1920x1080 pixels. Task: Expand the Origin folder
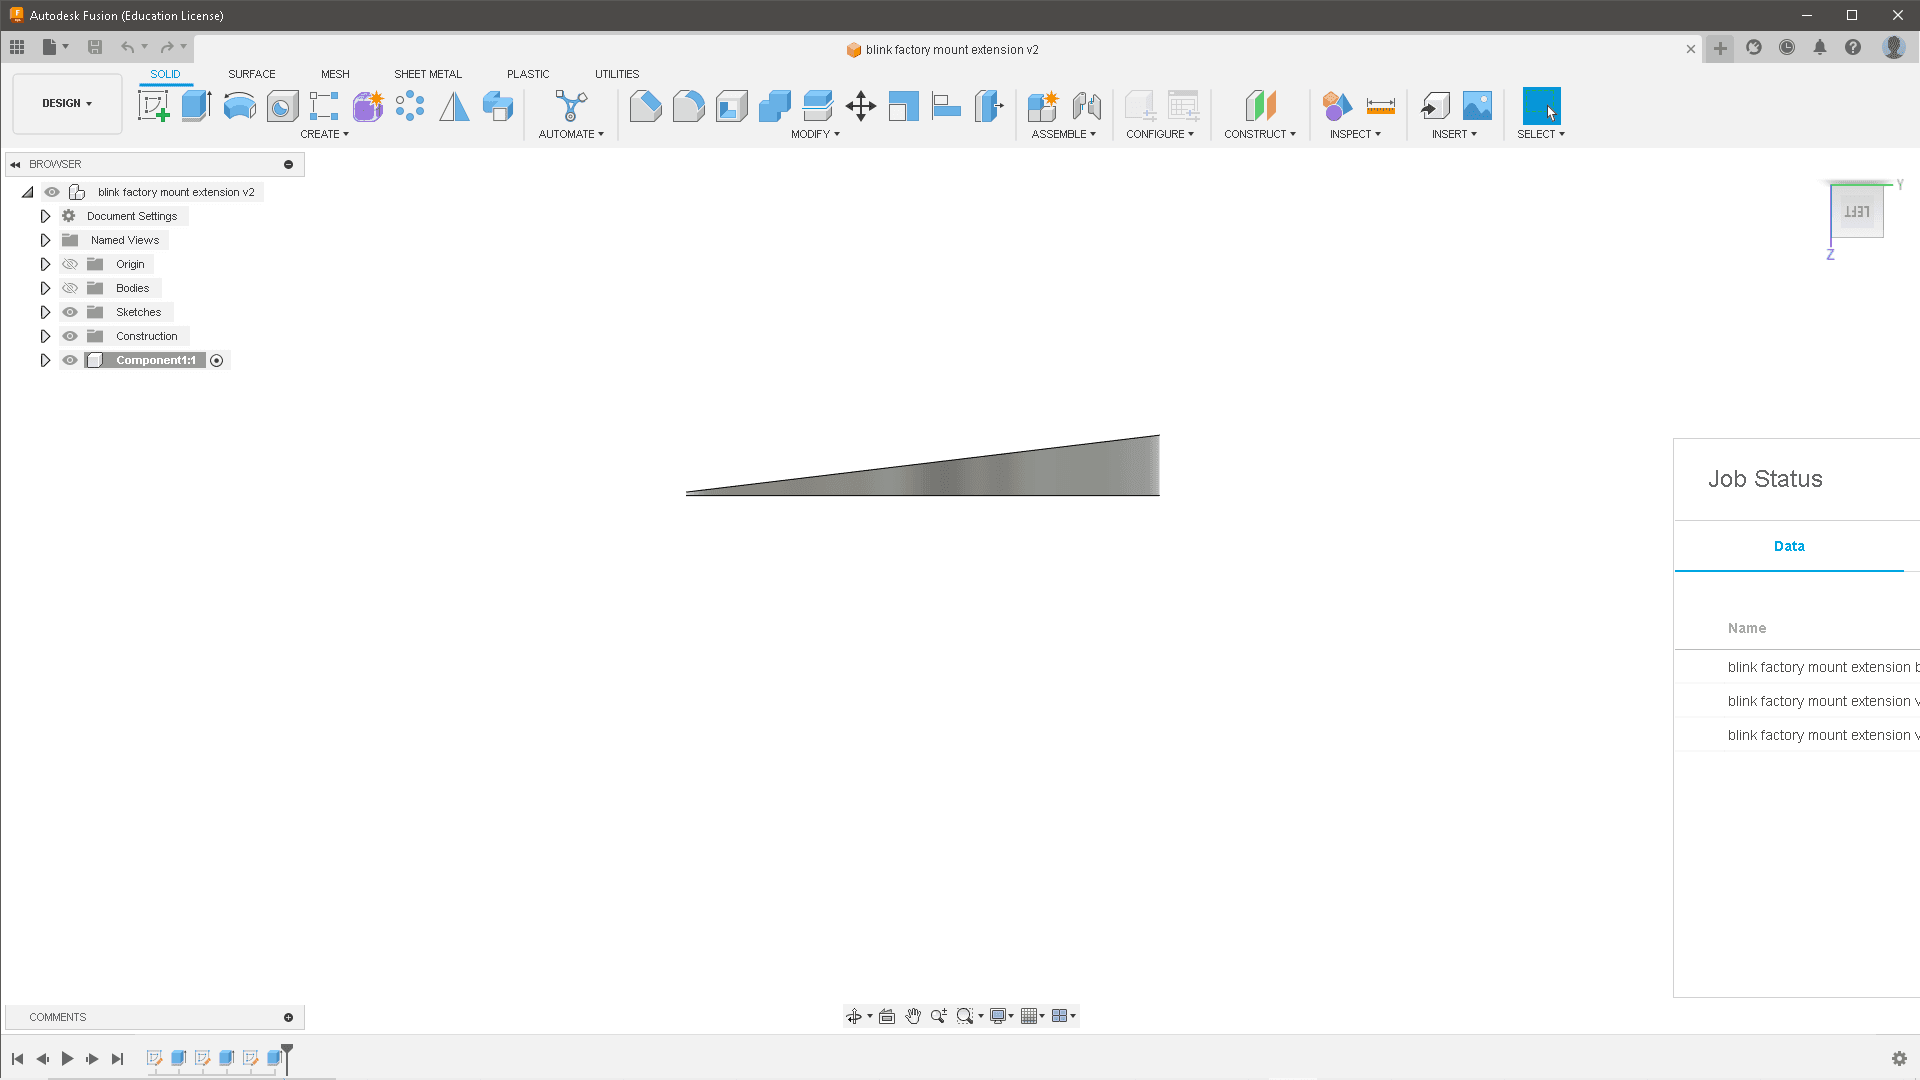(45, 264)
